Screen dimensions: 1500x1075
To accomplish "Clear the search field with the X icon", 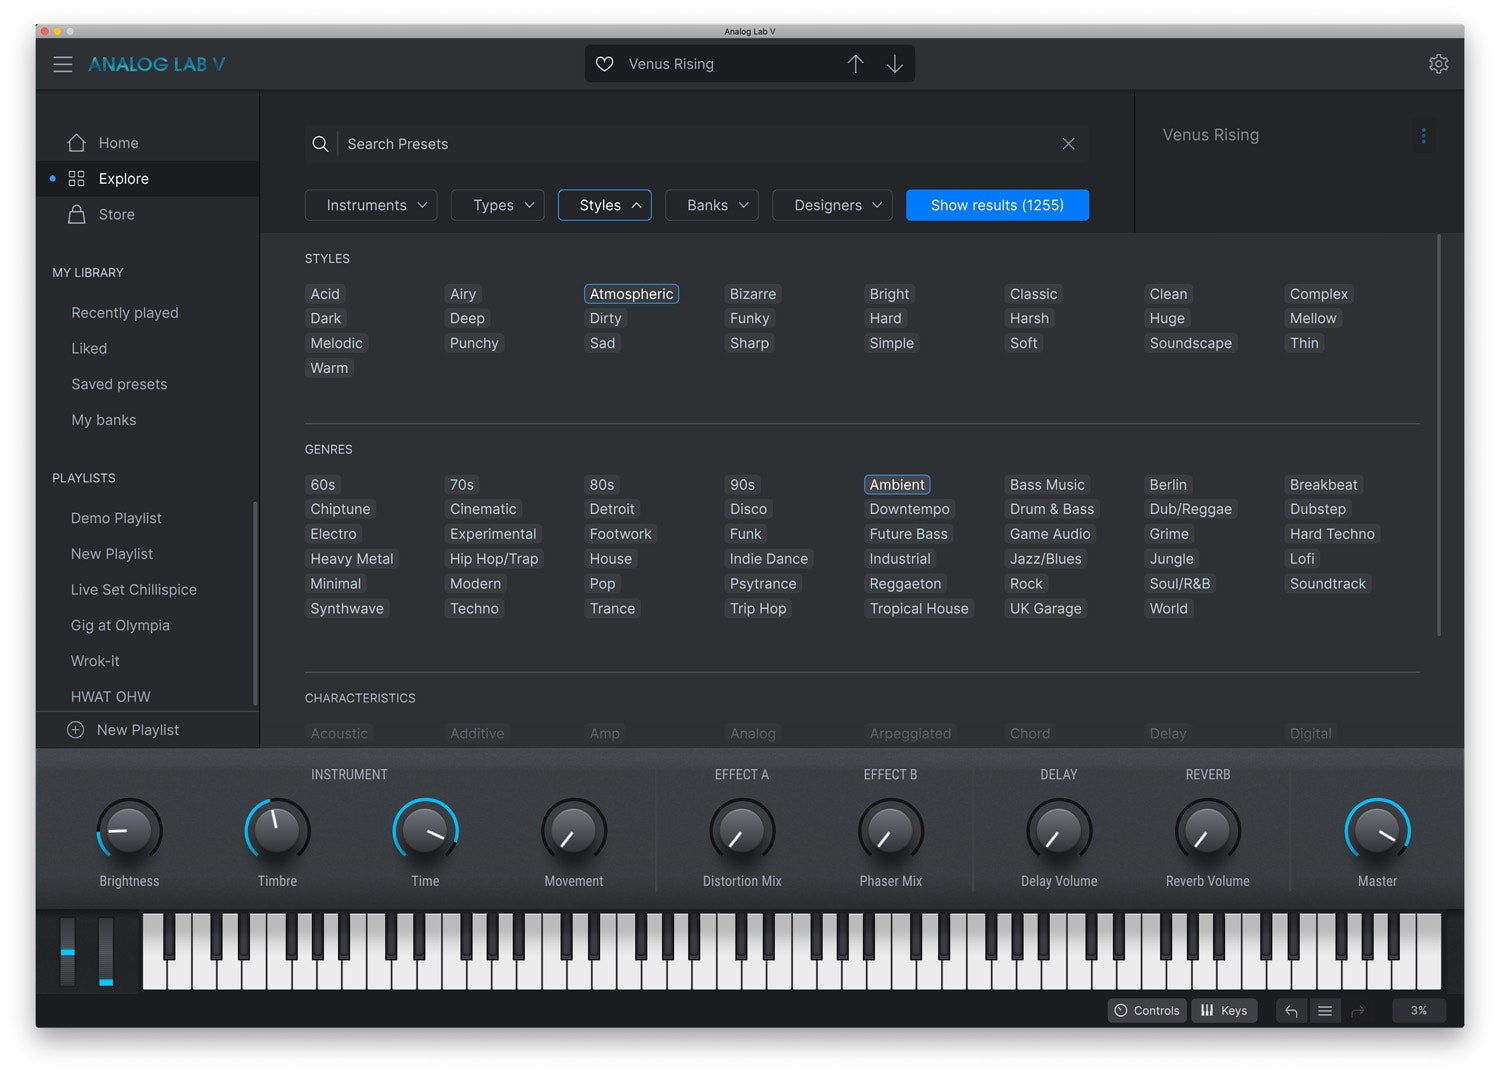I will click(1068, 143).
